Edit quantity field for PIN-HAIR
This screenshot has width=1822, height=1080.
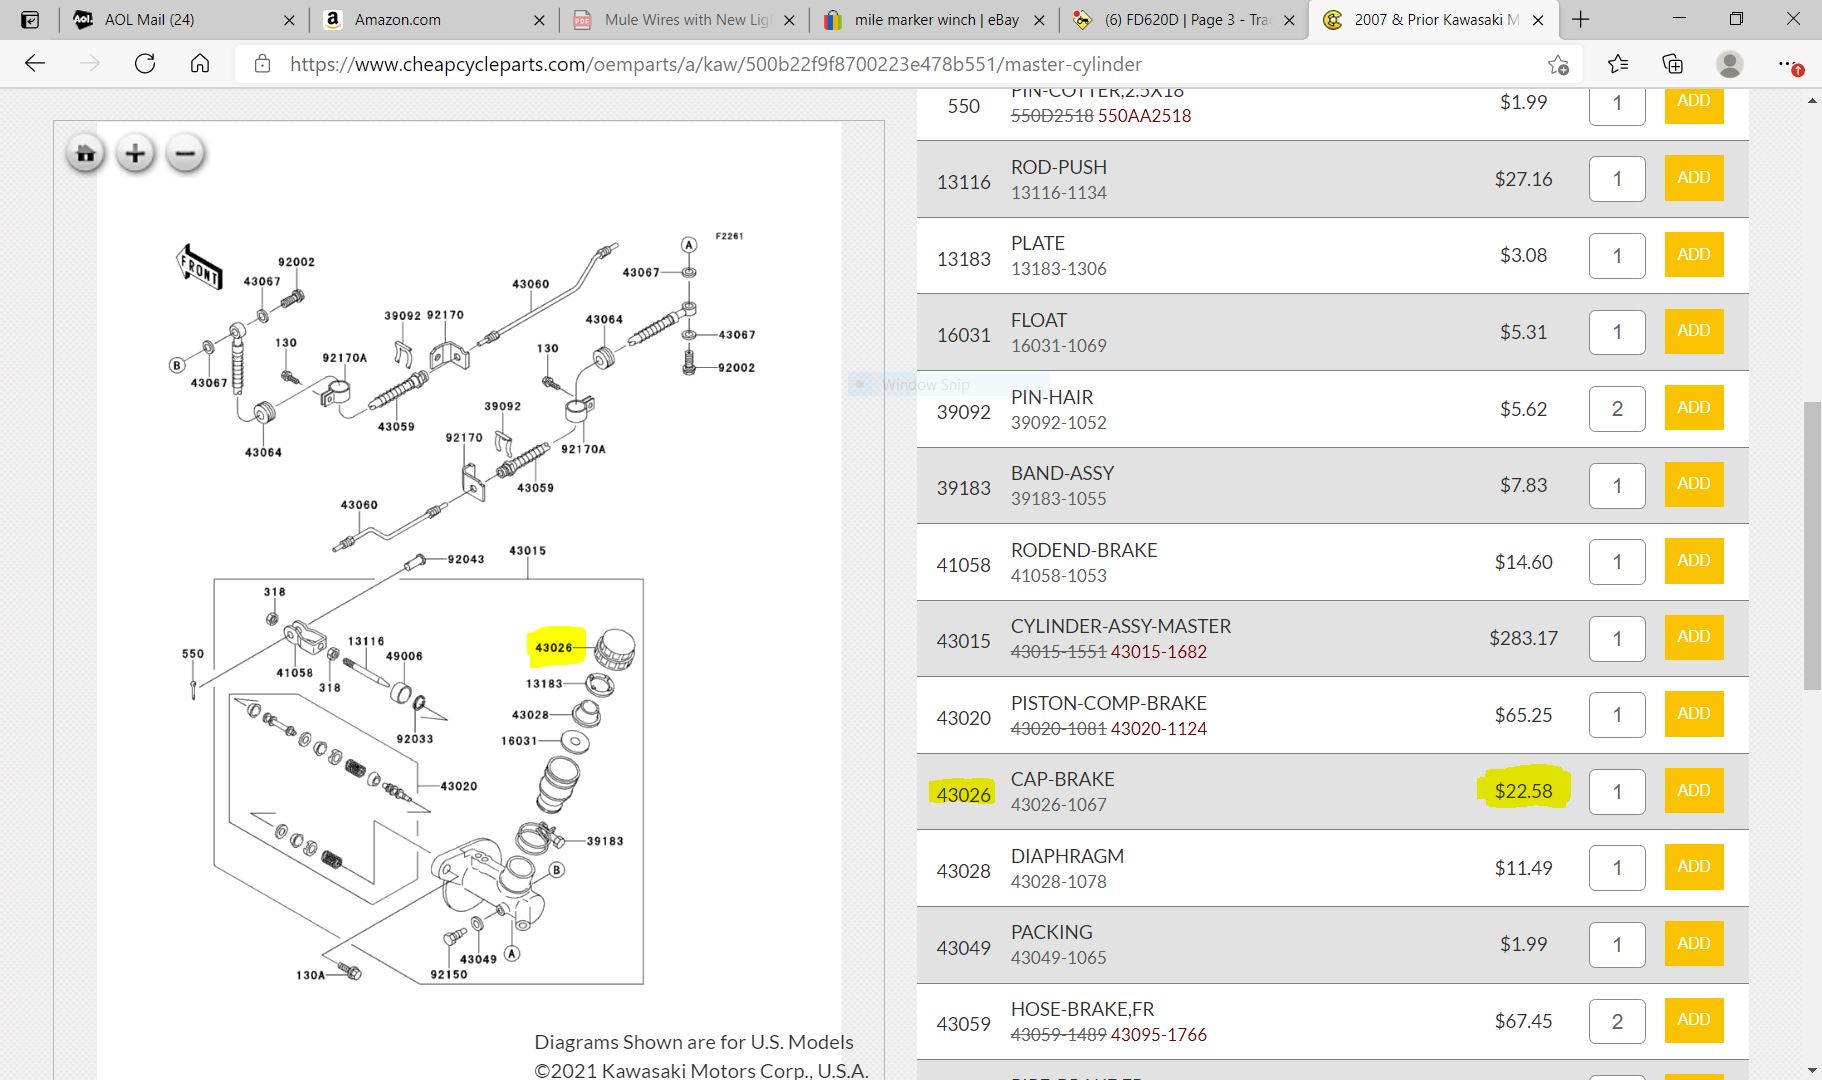click(1617, 409)
